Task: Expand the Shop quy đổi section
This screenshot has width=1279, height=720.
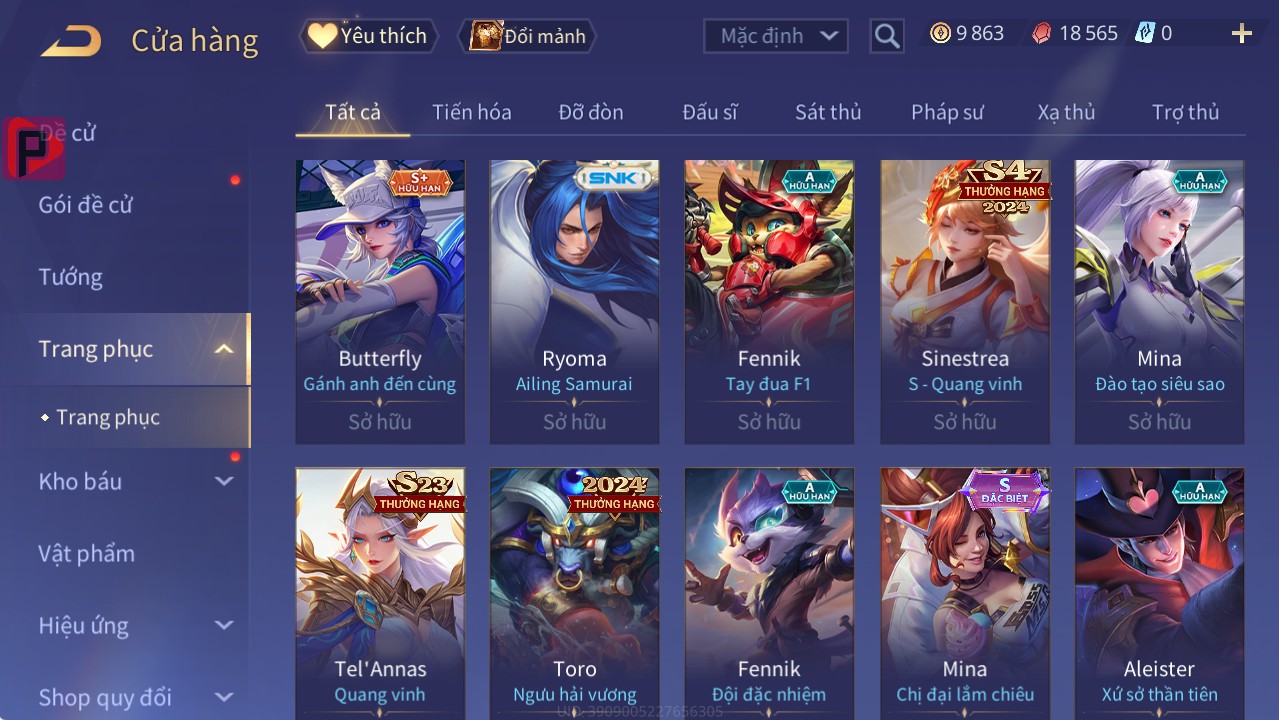Action: coord(224,697)
